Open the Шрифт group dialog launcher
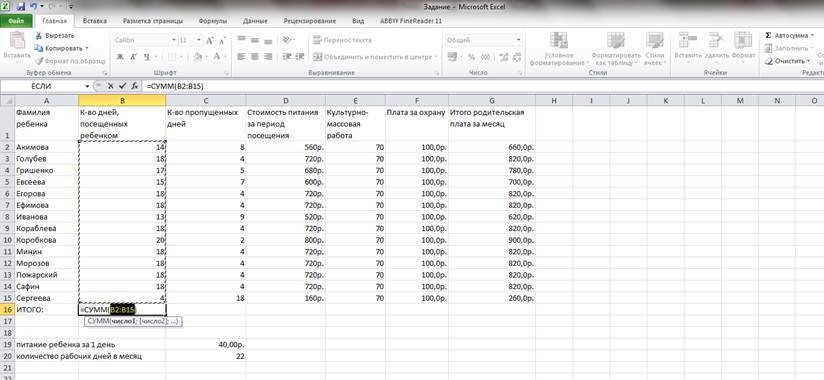This screenshot has width=824, height=380. [226, 73]
